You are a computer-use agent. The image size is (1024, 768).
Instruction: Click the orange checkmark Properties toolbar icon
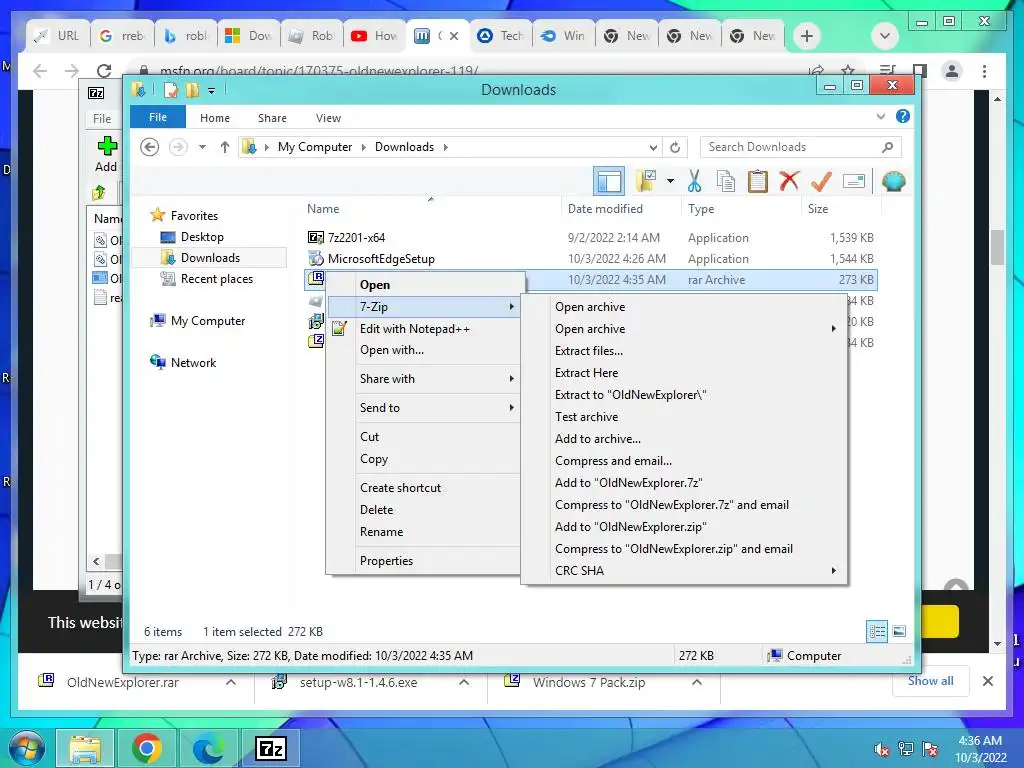[821, 181]
